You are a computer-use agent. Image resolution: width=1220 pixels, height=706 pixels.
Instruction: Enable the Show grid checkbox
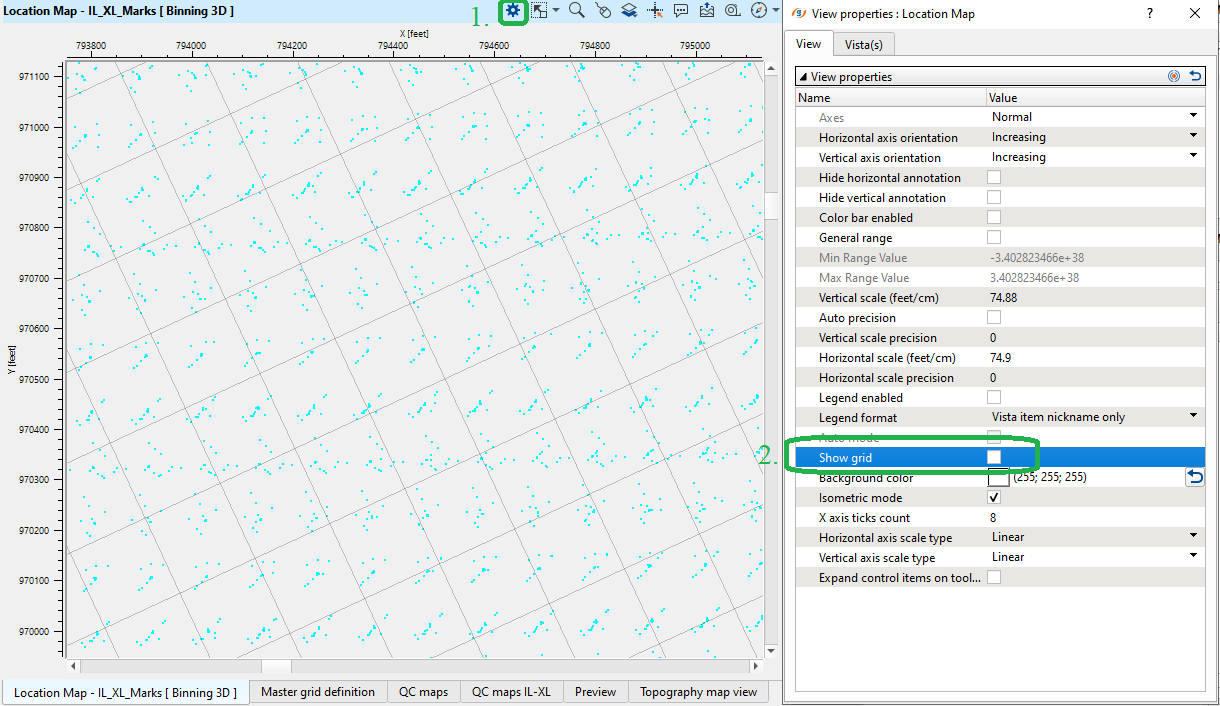point(994,457)
